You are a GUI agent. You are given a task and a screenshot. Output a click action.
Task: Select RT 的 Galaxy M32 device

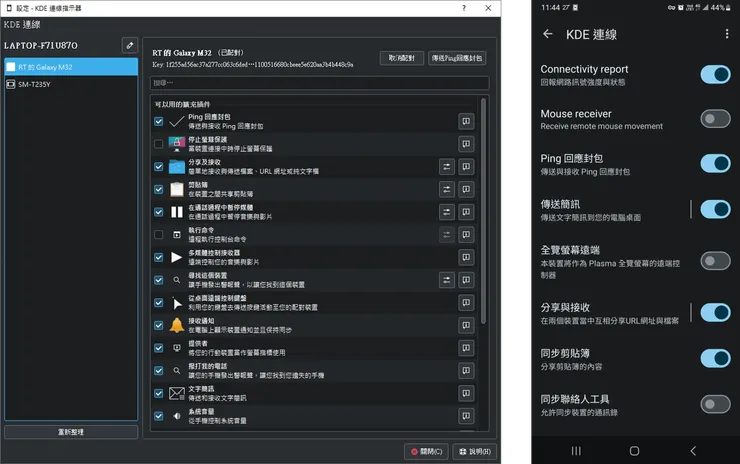(x=71, y=67)
